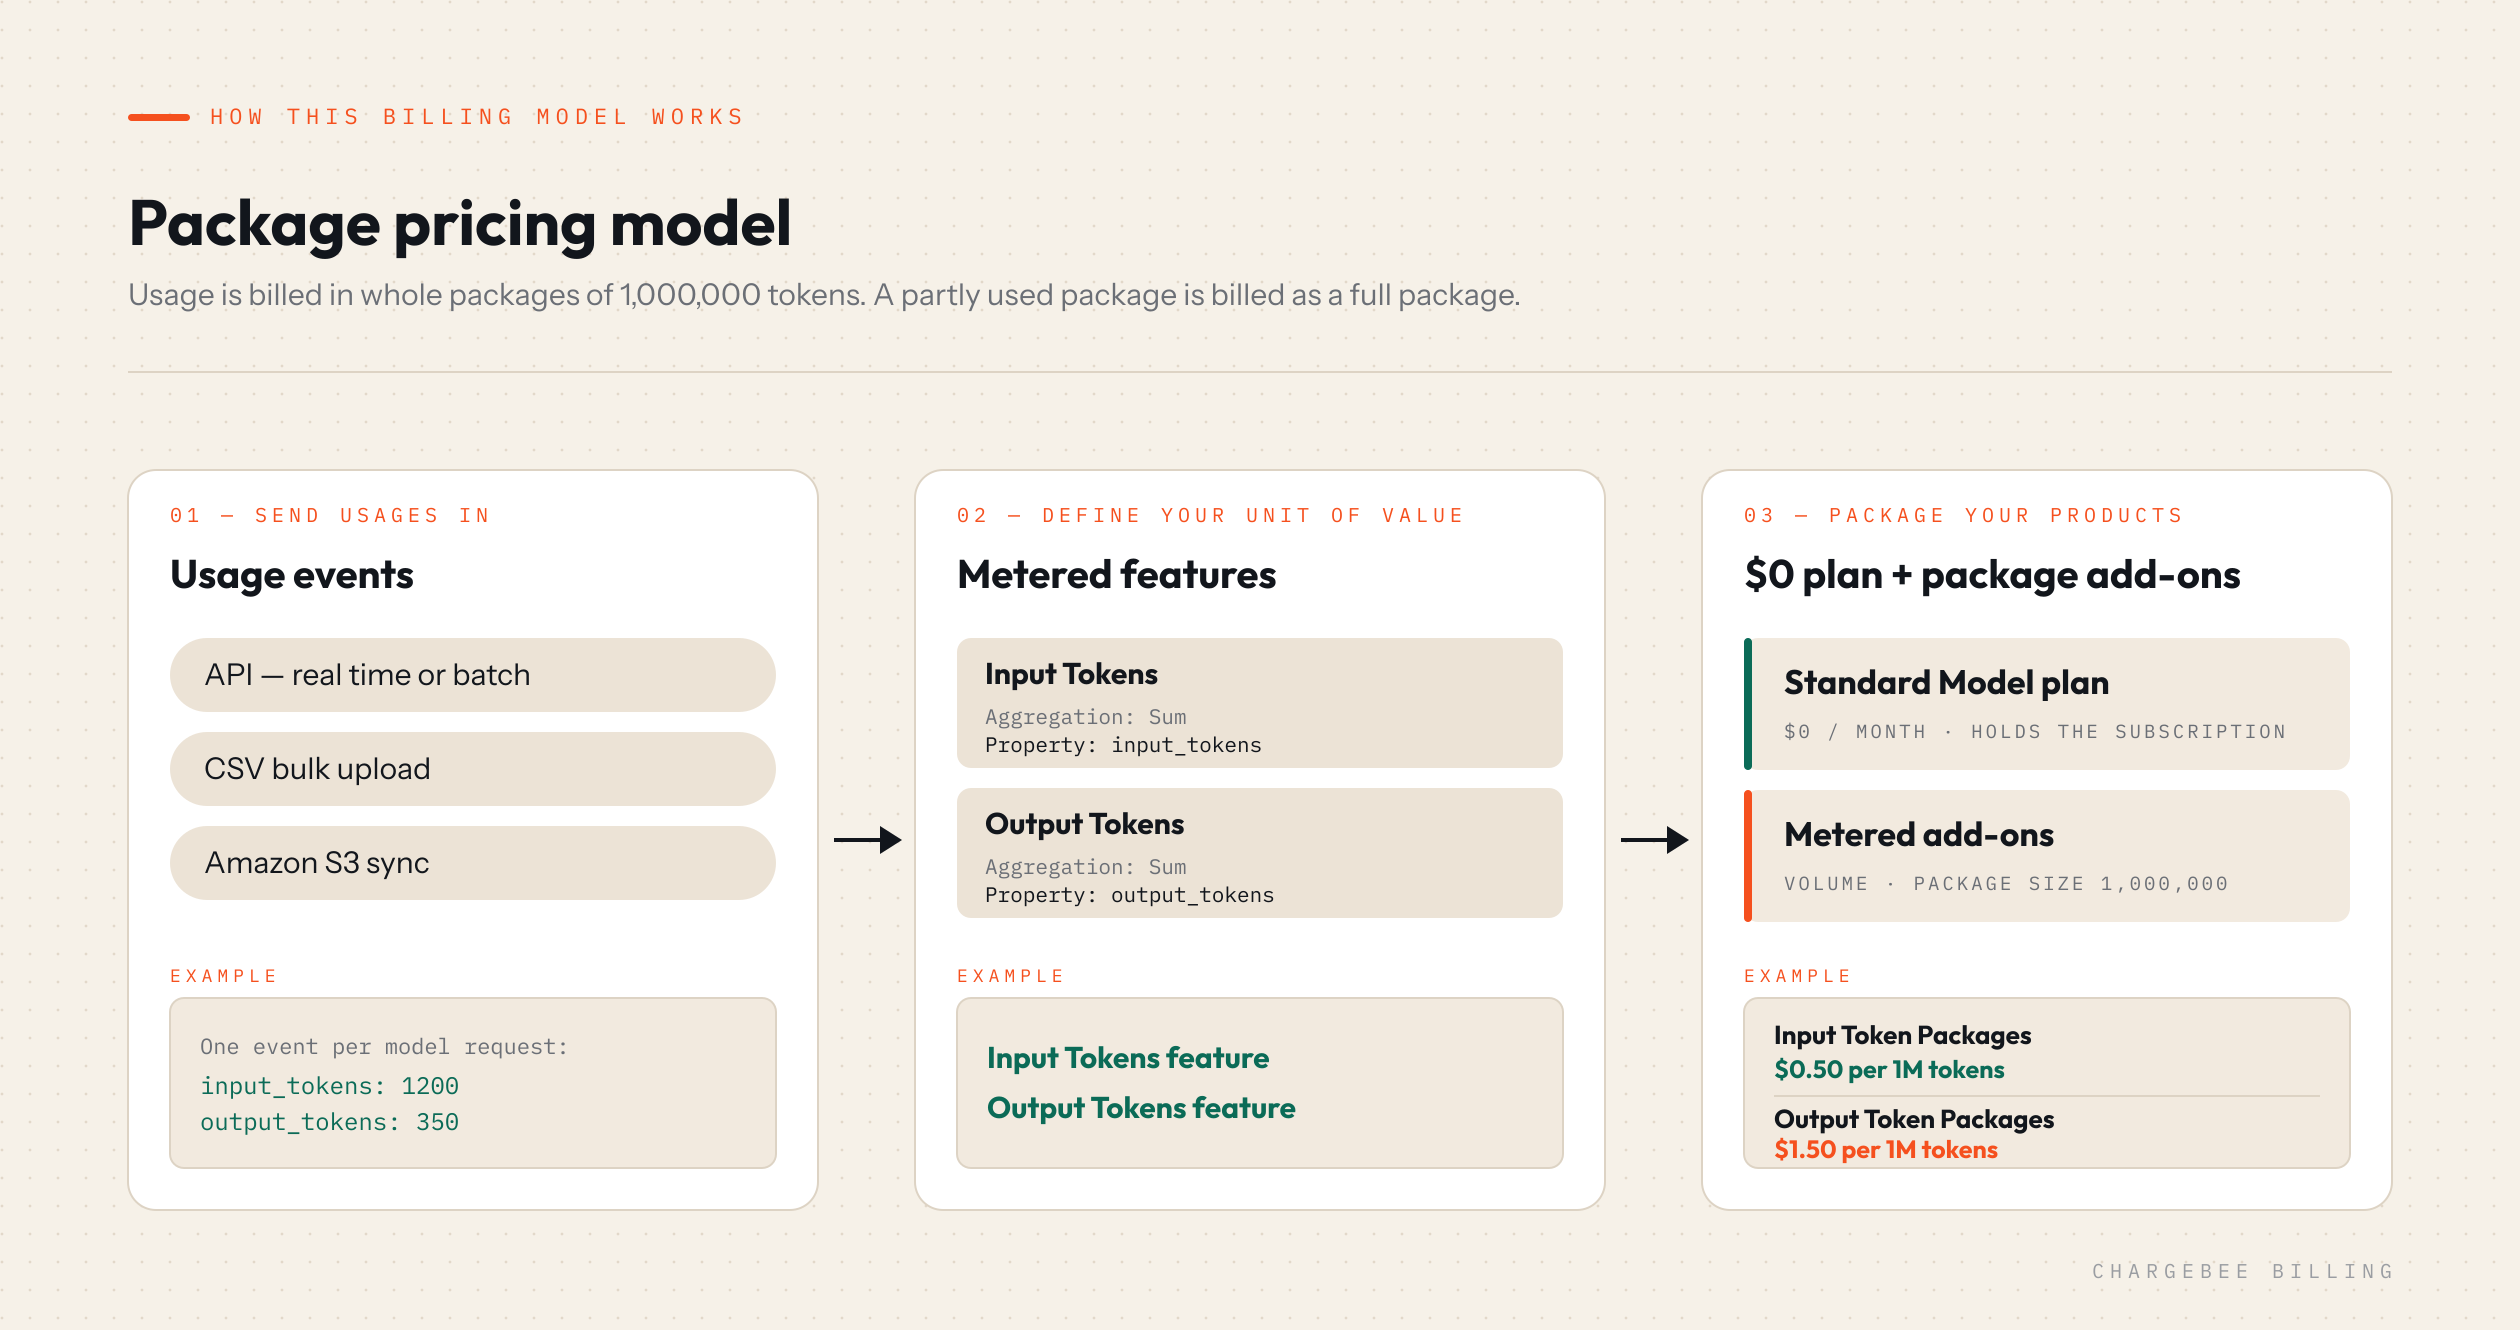Image resolution: width=2520 pixels, height=1330 pixels.
Task: Click '$0 plan + package add-ons' heading
Action: coord(1992,576)
